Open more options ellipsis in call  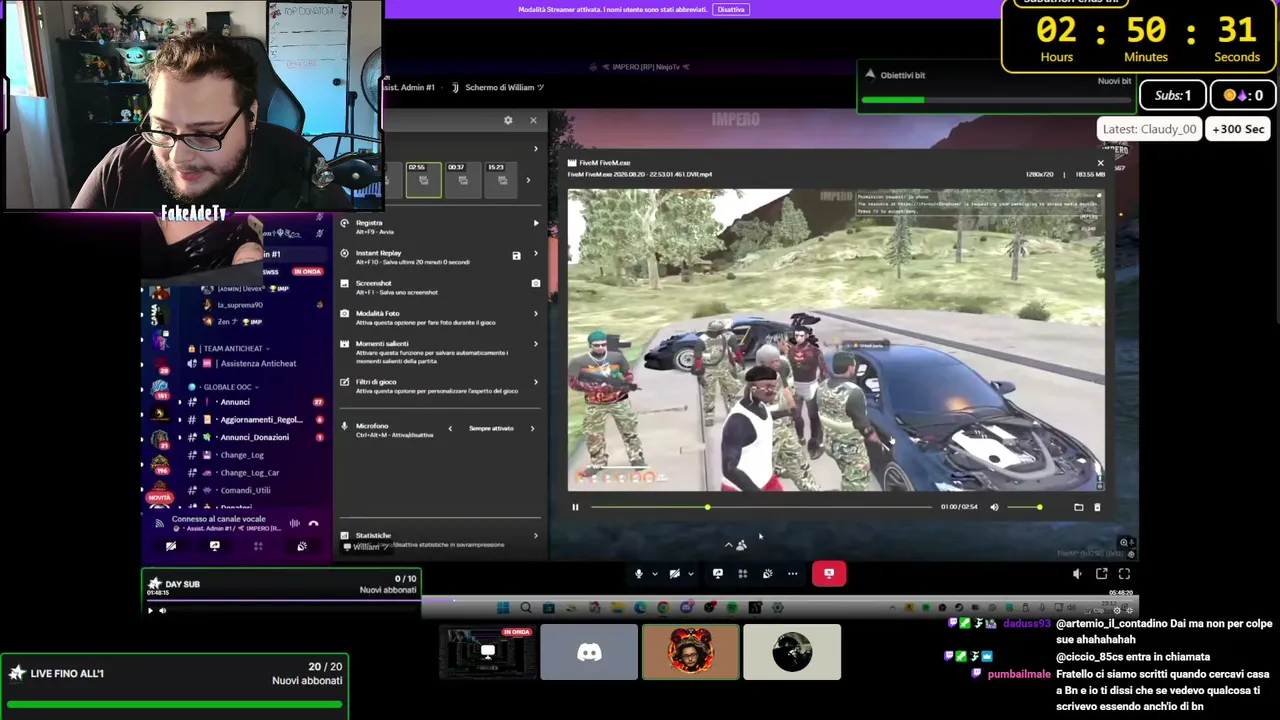[792, 574]
